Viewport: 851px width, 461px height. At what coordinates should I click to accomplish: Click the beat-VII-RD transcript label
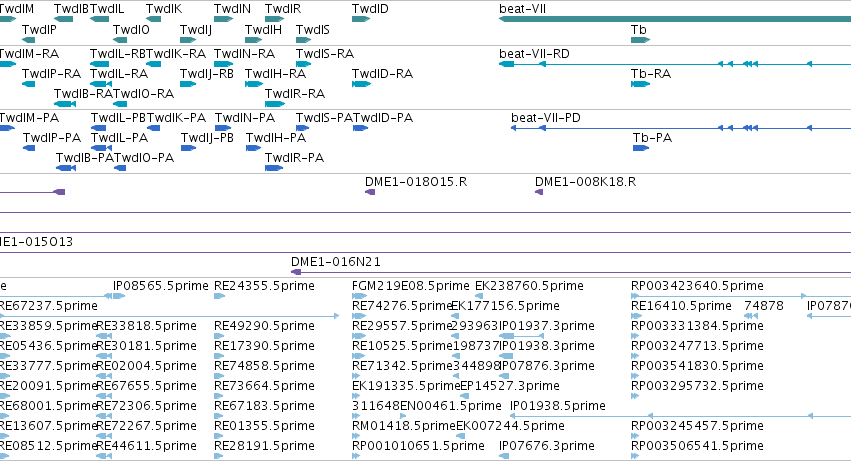click(x=534, y=54)
